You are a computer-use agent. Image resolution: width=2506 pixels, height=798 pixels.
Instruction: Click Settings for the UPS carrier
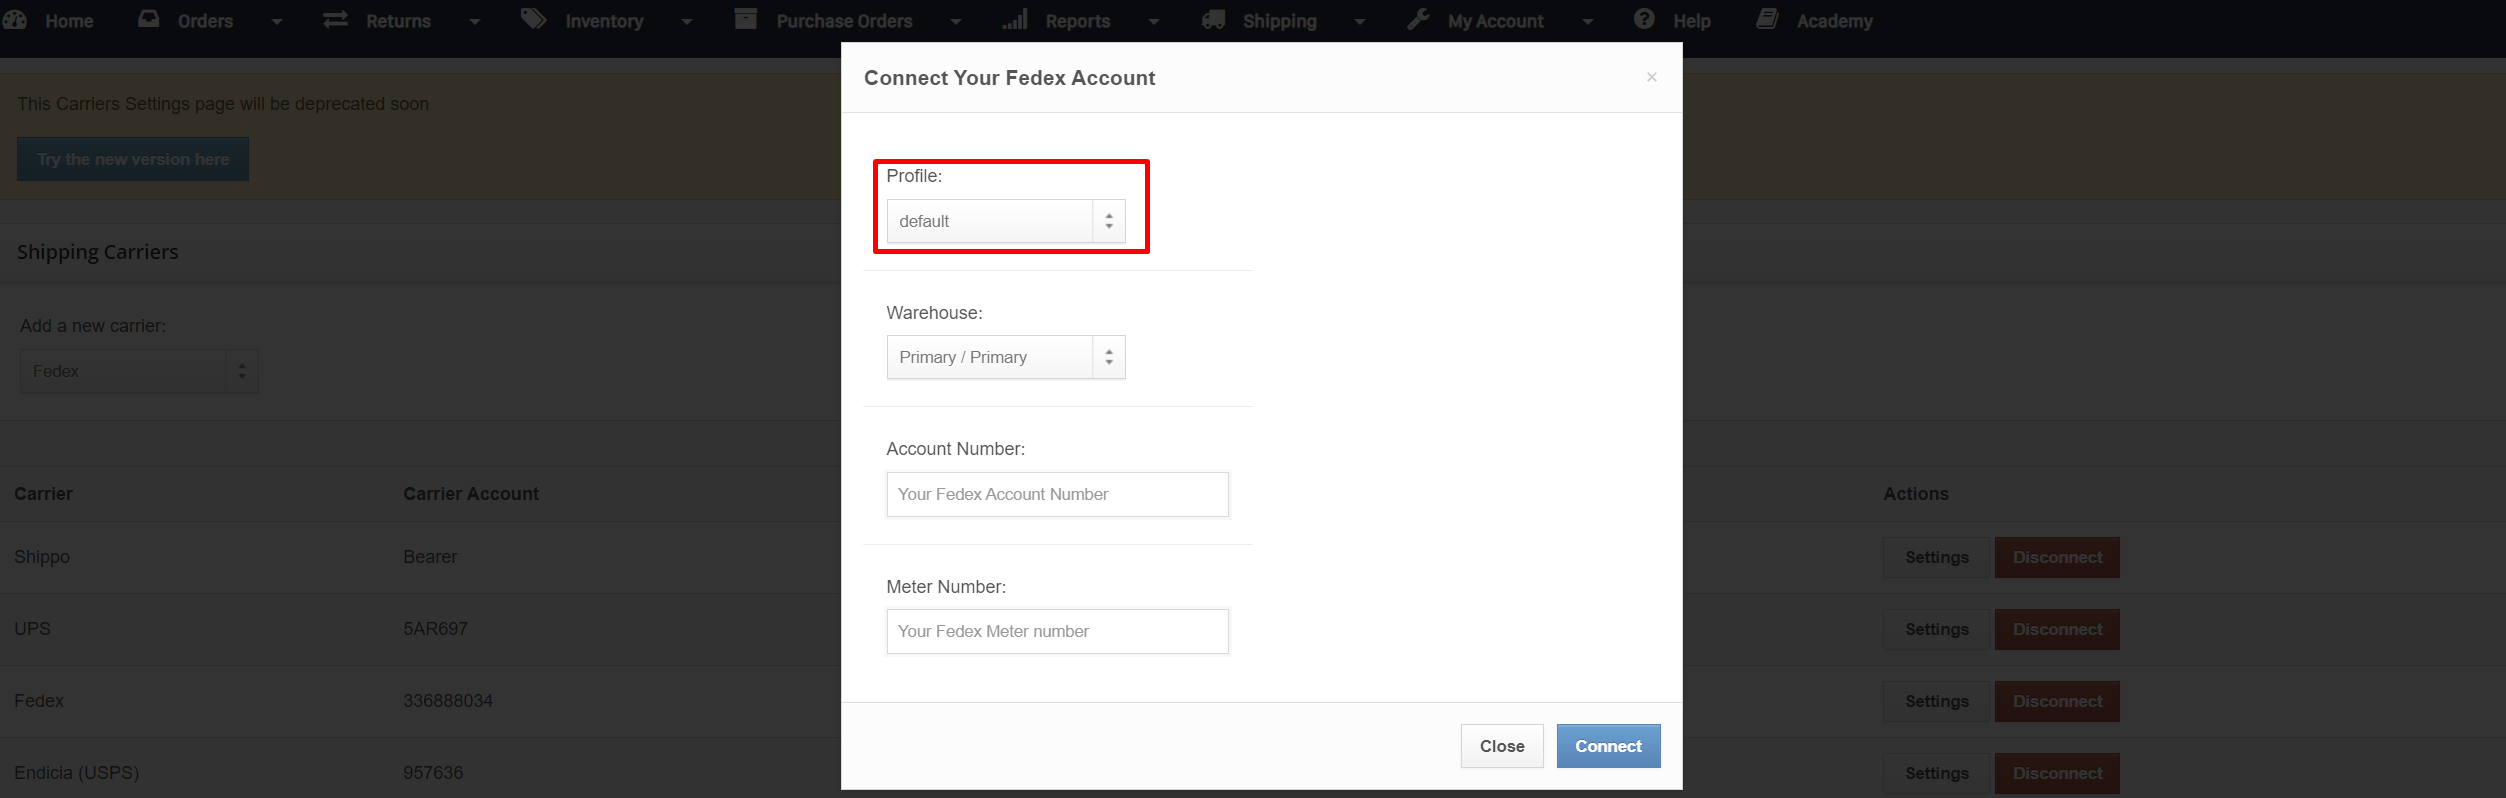coord(1937,629)
